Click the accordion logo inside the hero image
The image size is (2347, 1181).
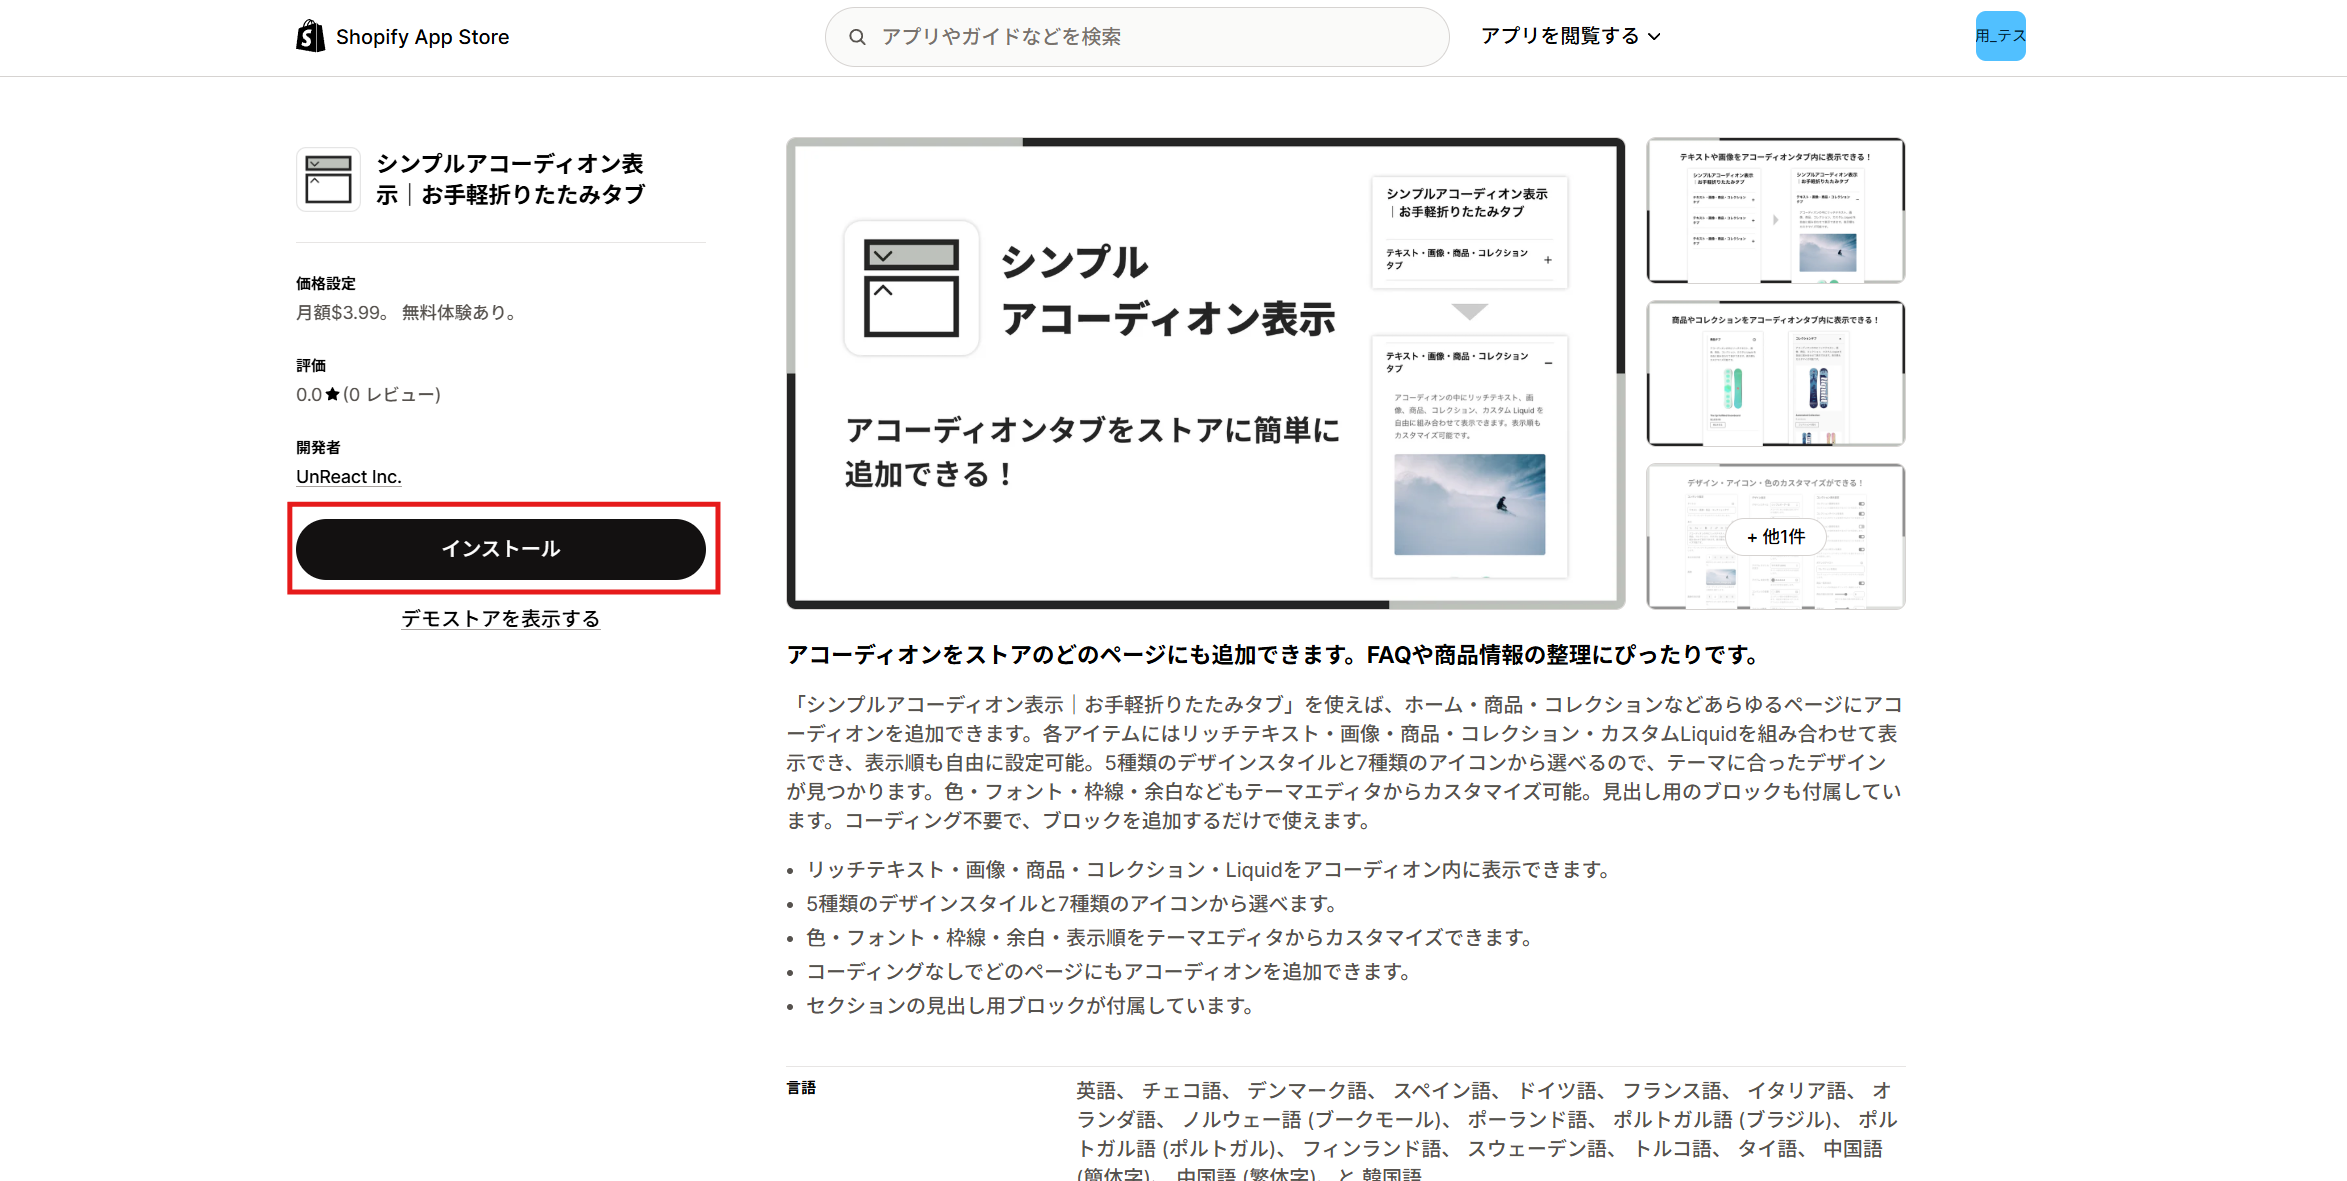pyautogui.click(x=911, y=288)
